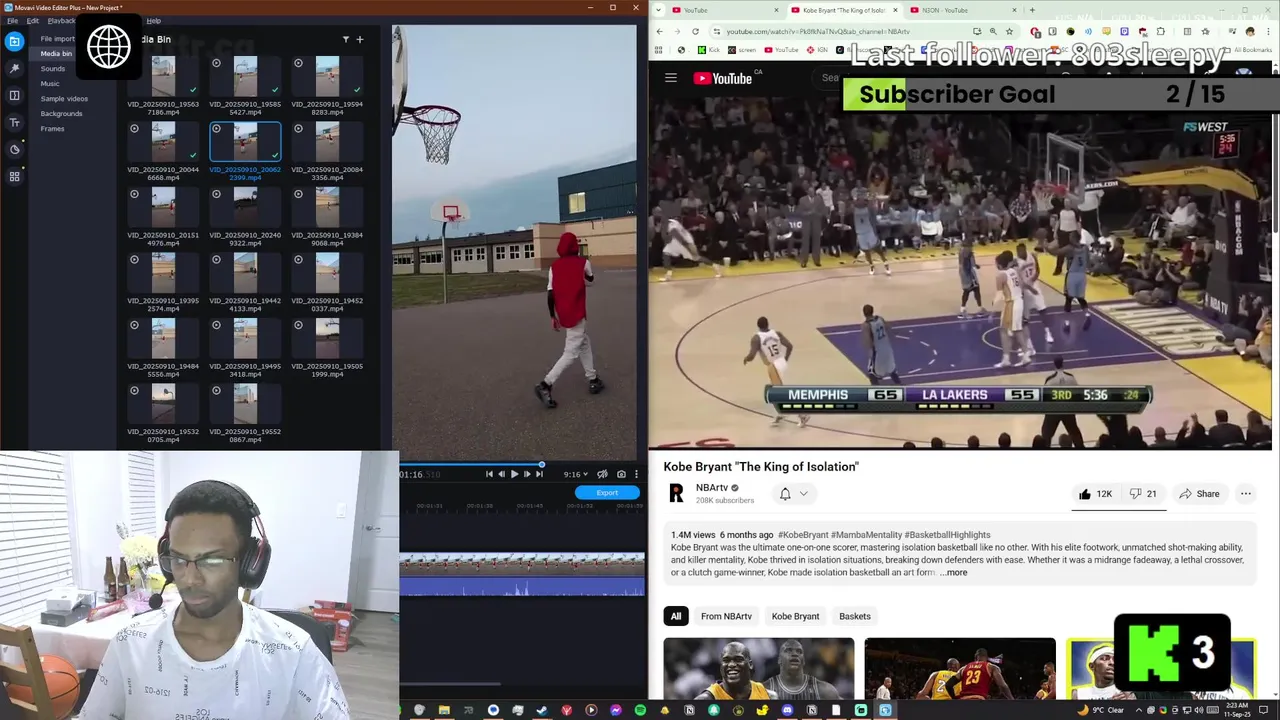1280x720 pixels.
Task: Click the Movavi preview progress bar handle
Action: tap(542, 464)
